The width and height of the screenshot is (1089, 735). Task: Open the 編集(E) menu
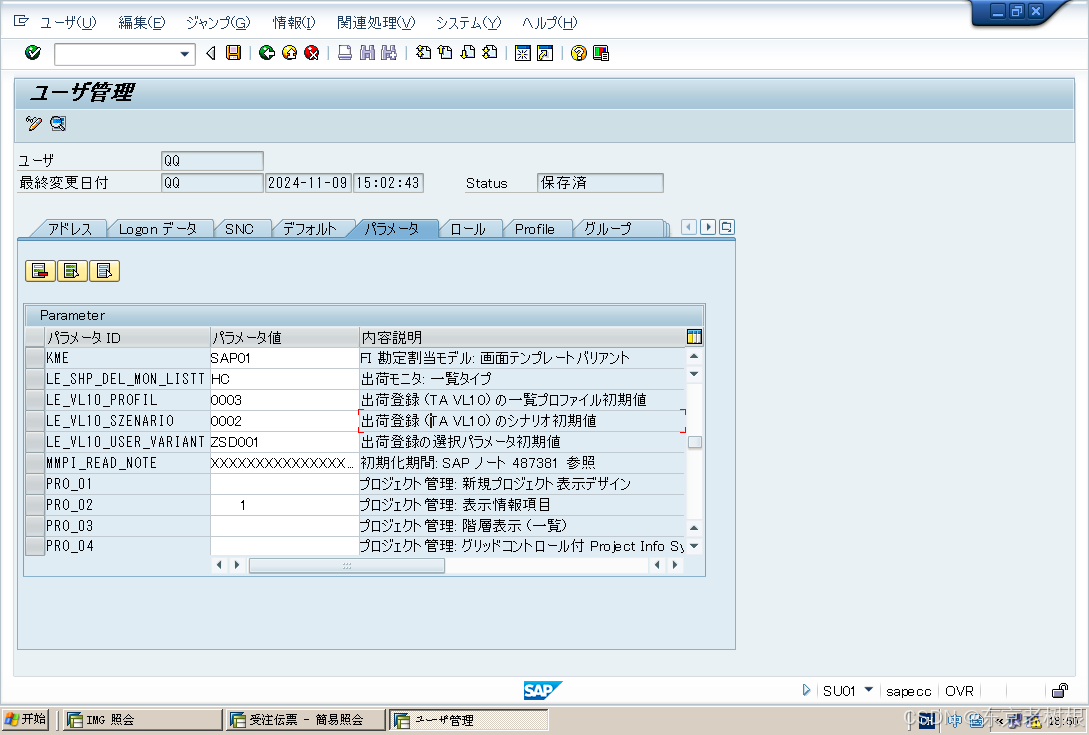(x=142, y=23)
